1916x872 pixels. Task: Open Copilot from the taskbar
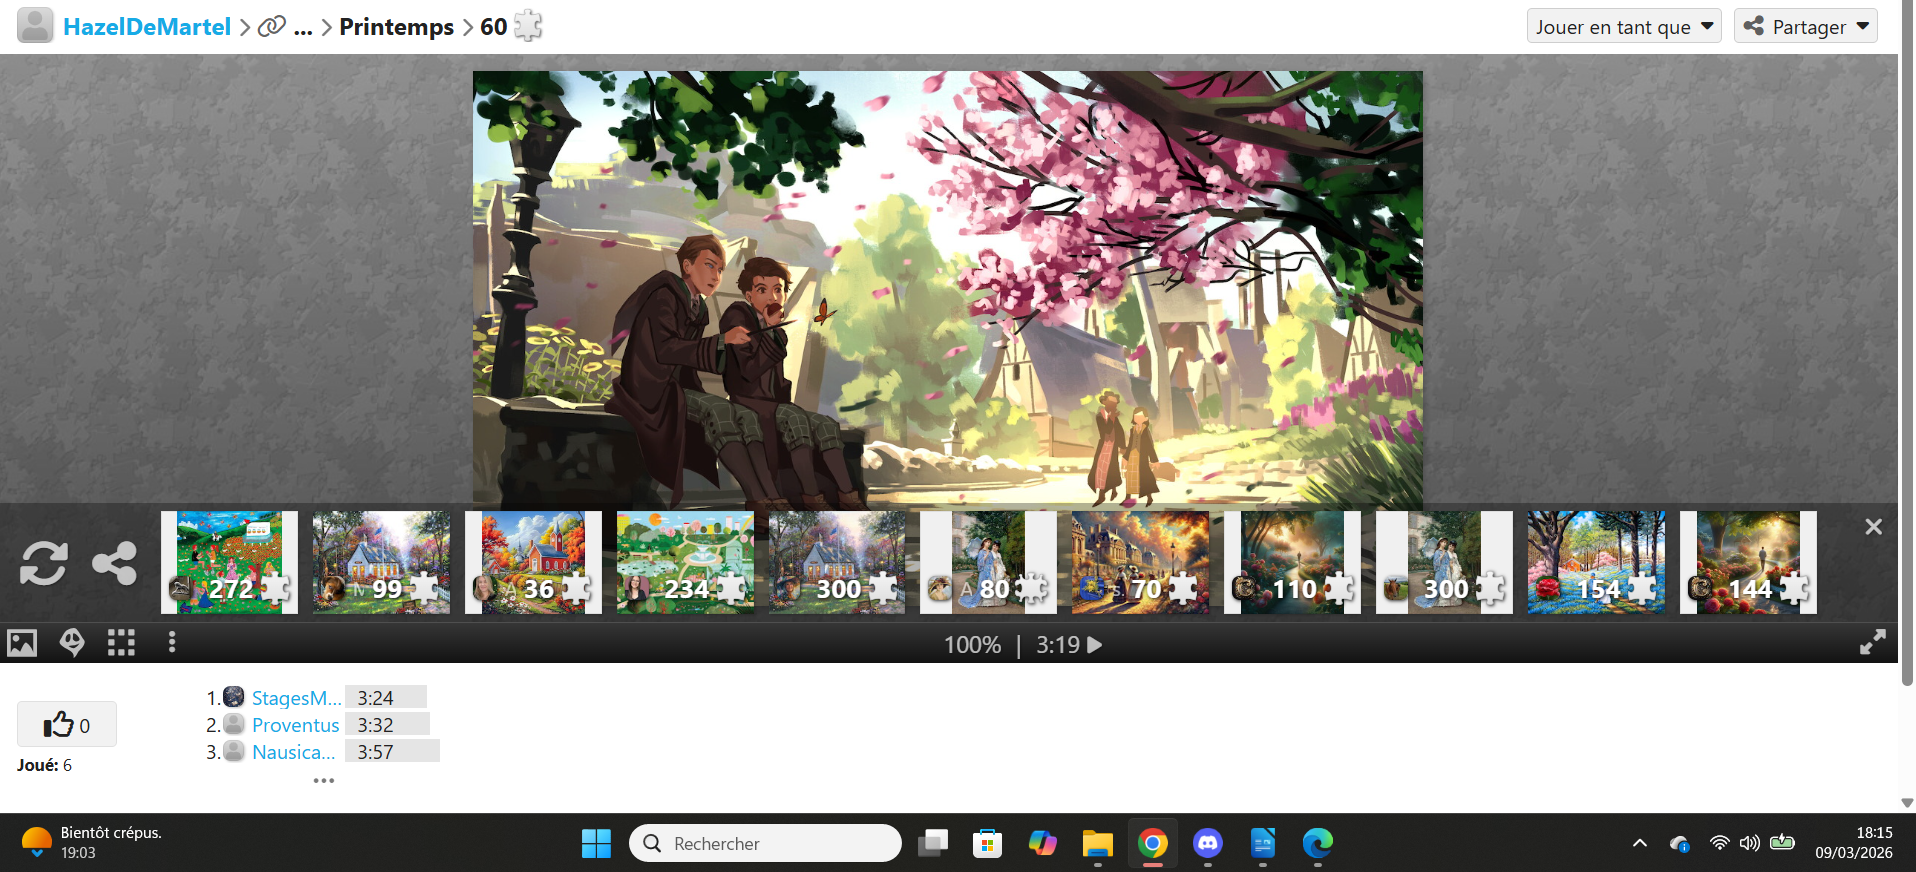pyautogui.click(x=1043, y=843)
